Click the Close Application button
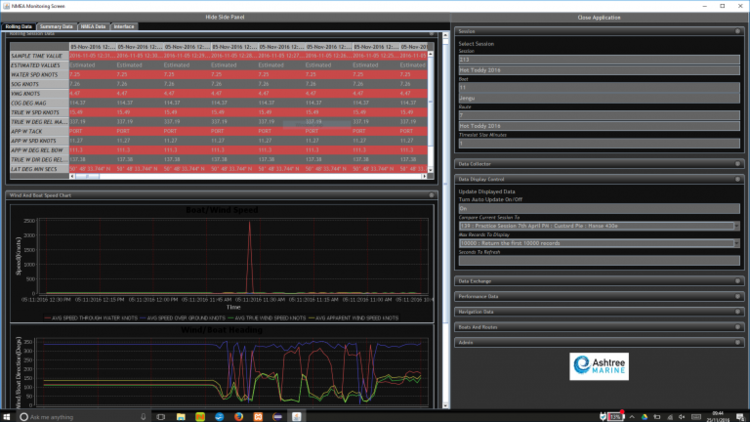This screenshot has width=750, height=422. coord(599,17)
